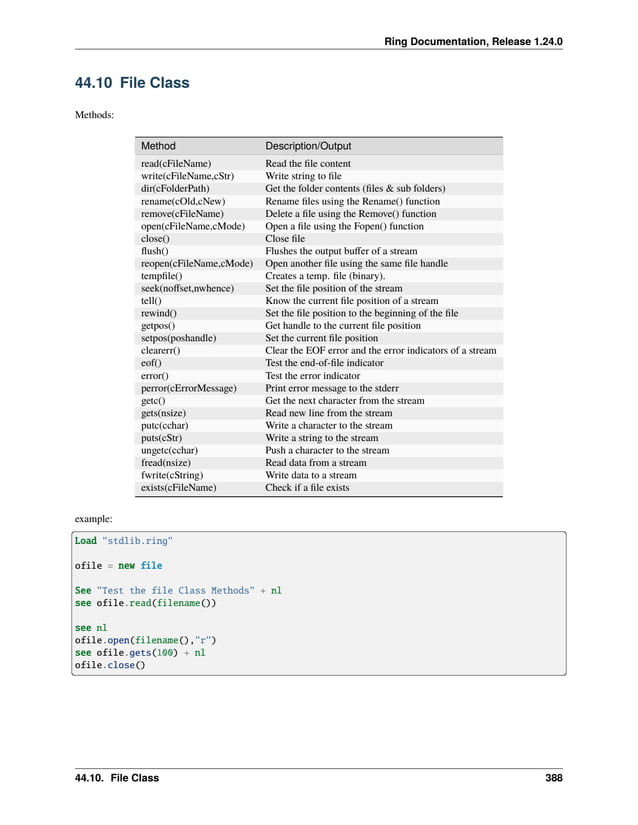Click the 'Read the file content' description
This screenshot has height=825, width=638.
coord(308,164)
